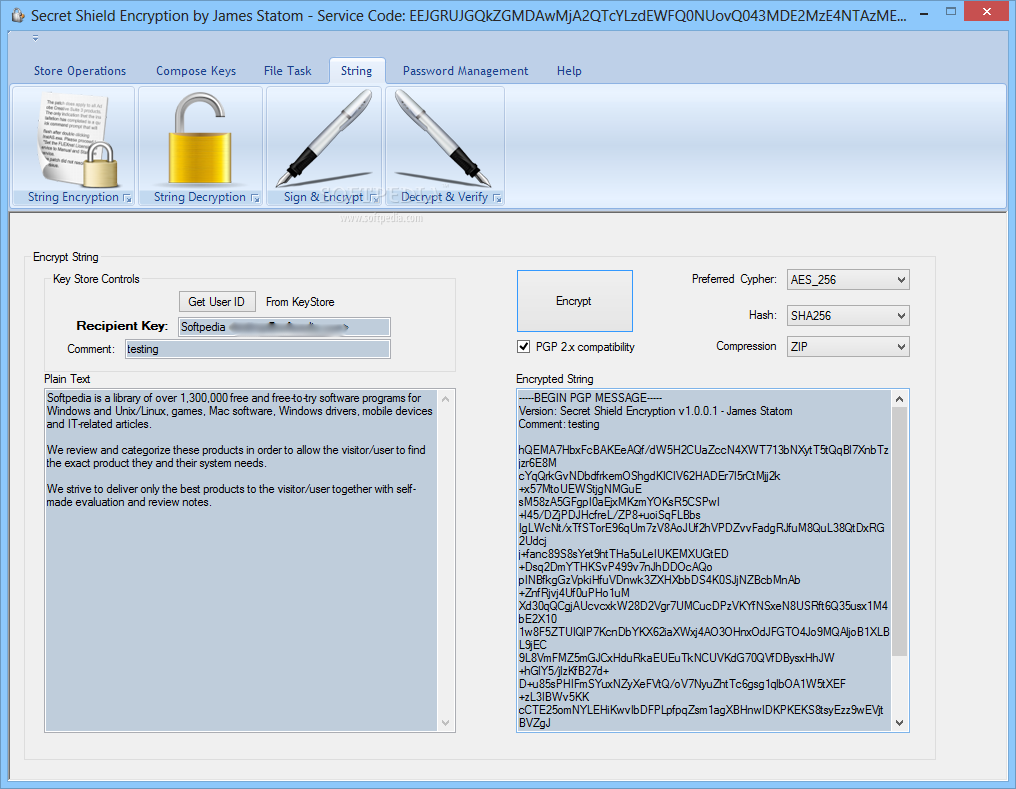
Task: Click the Encrypted String scrollbar down arrow
Action: point(899,723)
